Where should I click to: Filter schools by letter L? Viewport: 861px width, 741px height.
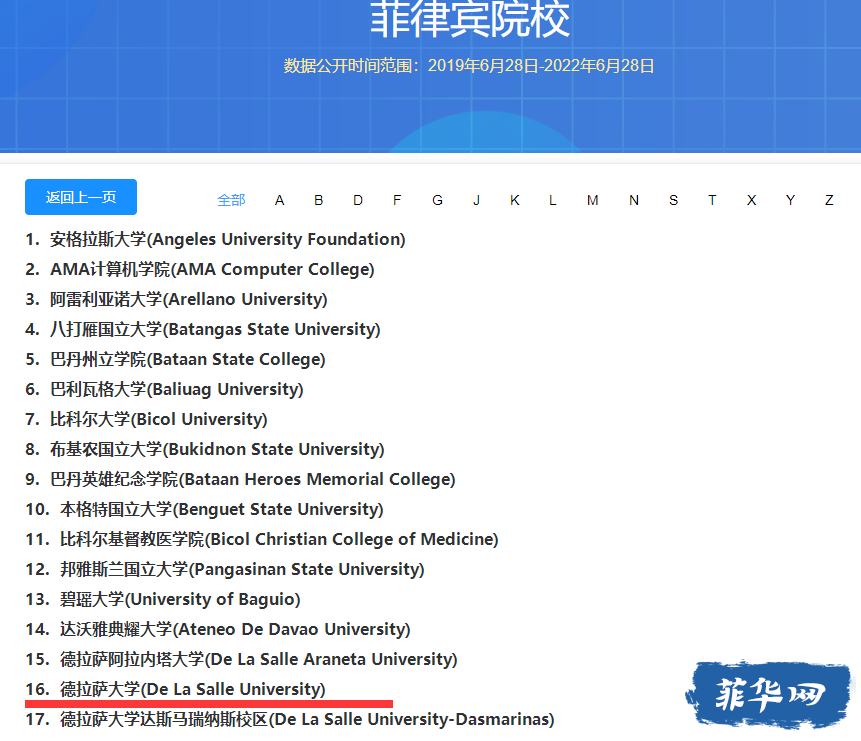(552, 200)
